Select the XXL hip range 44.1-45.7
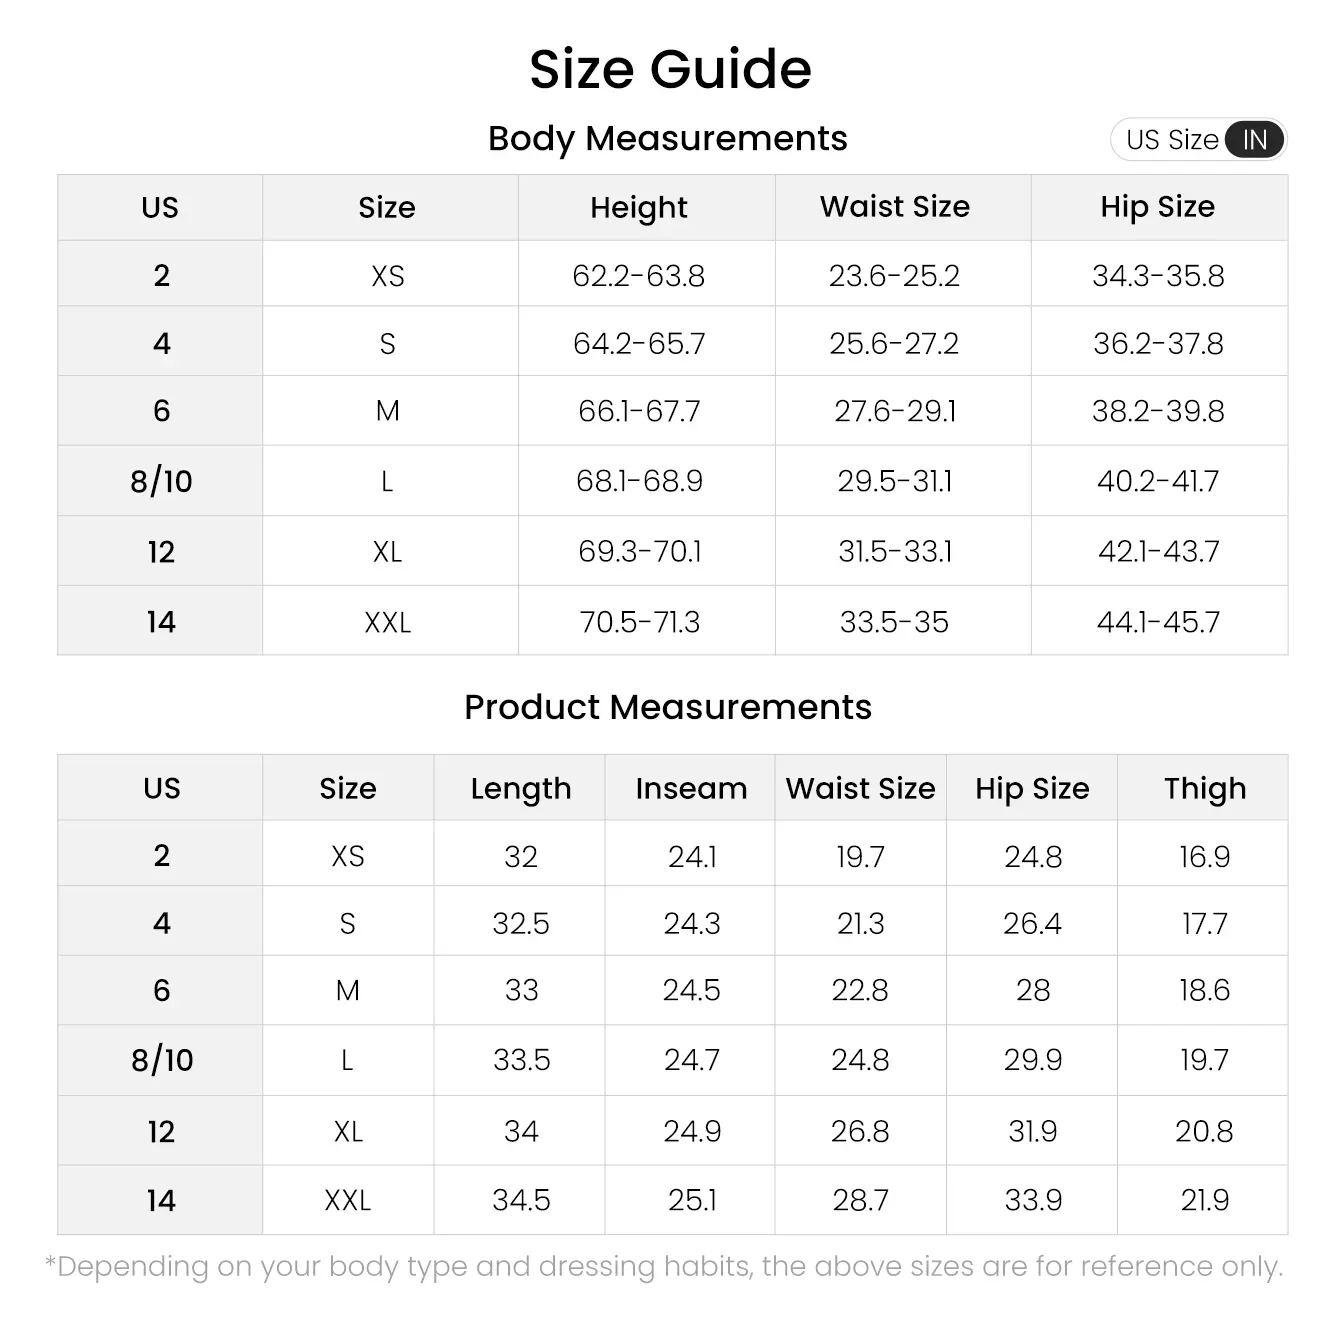 point(1158,622)
